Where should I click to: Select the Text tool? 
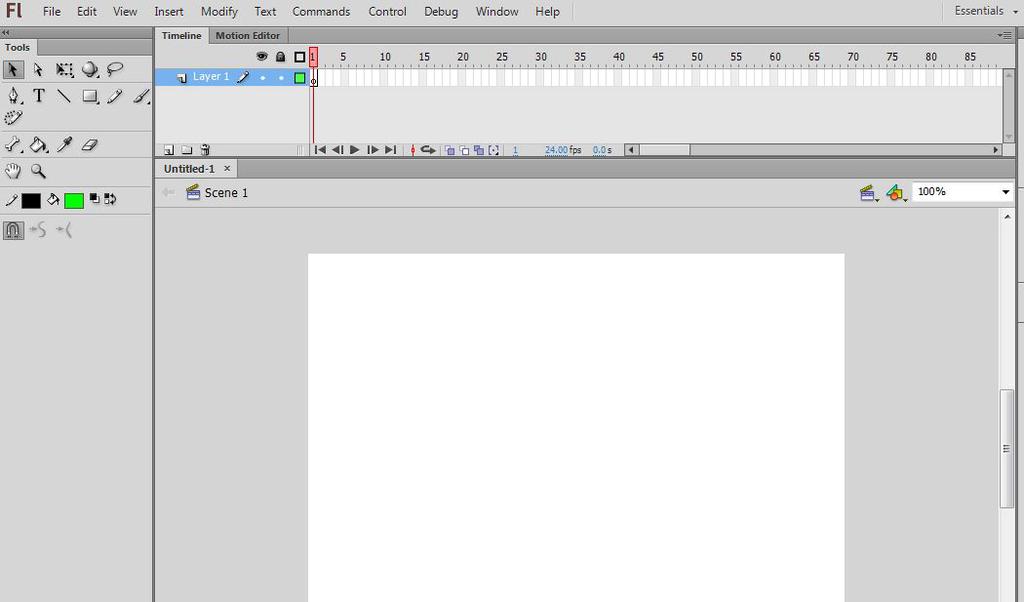click(39, 96)
